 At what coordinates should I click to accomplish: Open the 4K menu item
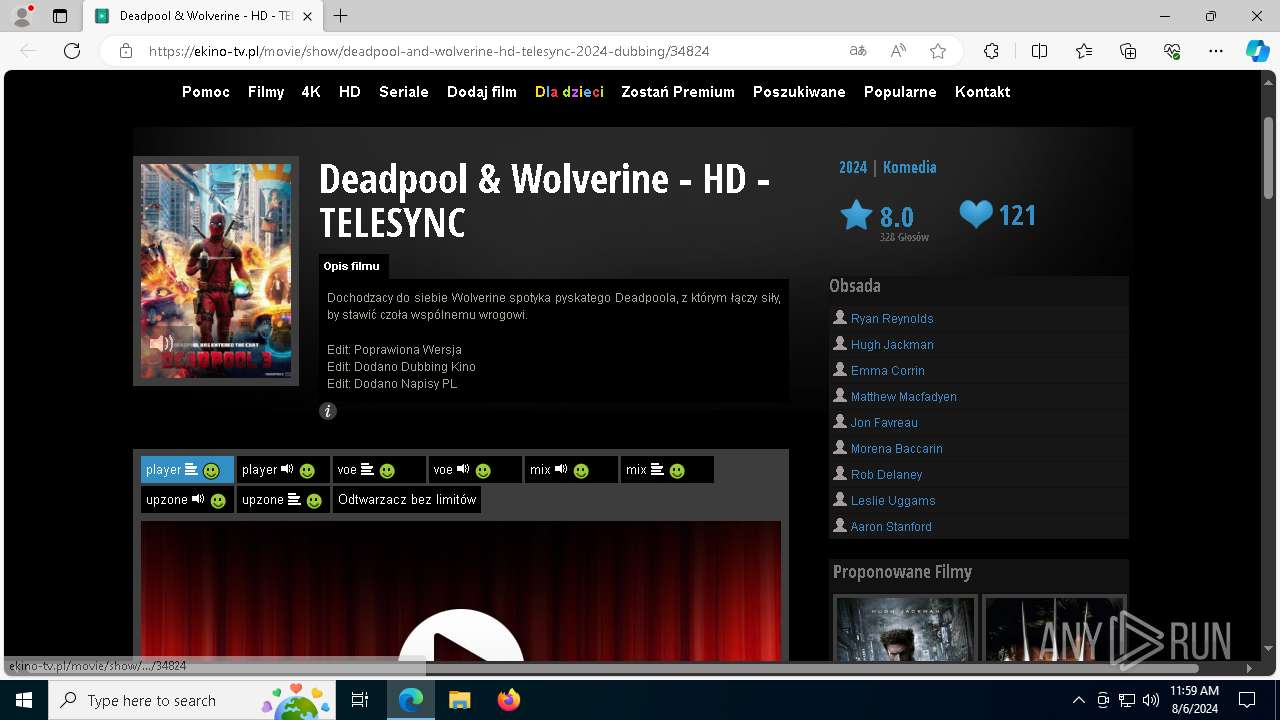311,92
